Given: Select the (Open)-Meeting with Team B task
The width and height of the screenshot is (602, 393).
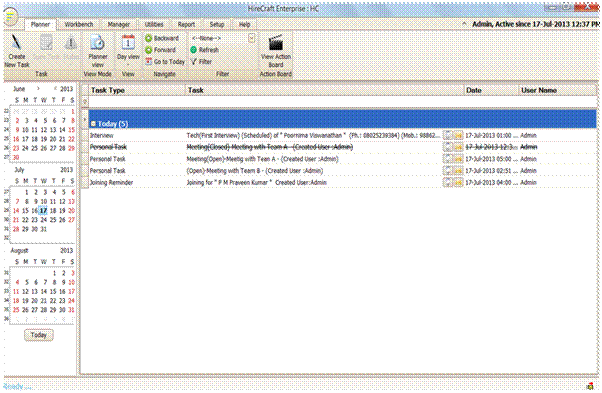Looking at the screenshot, I should click(x=255, y=170).
